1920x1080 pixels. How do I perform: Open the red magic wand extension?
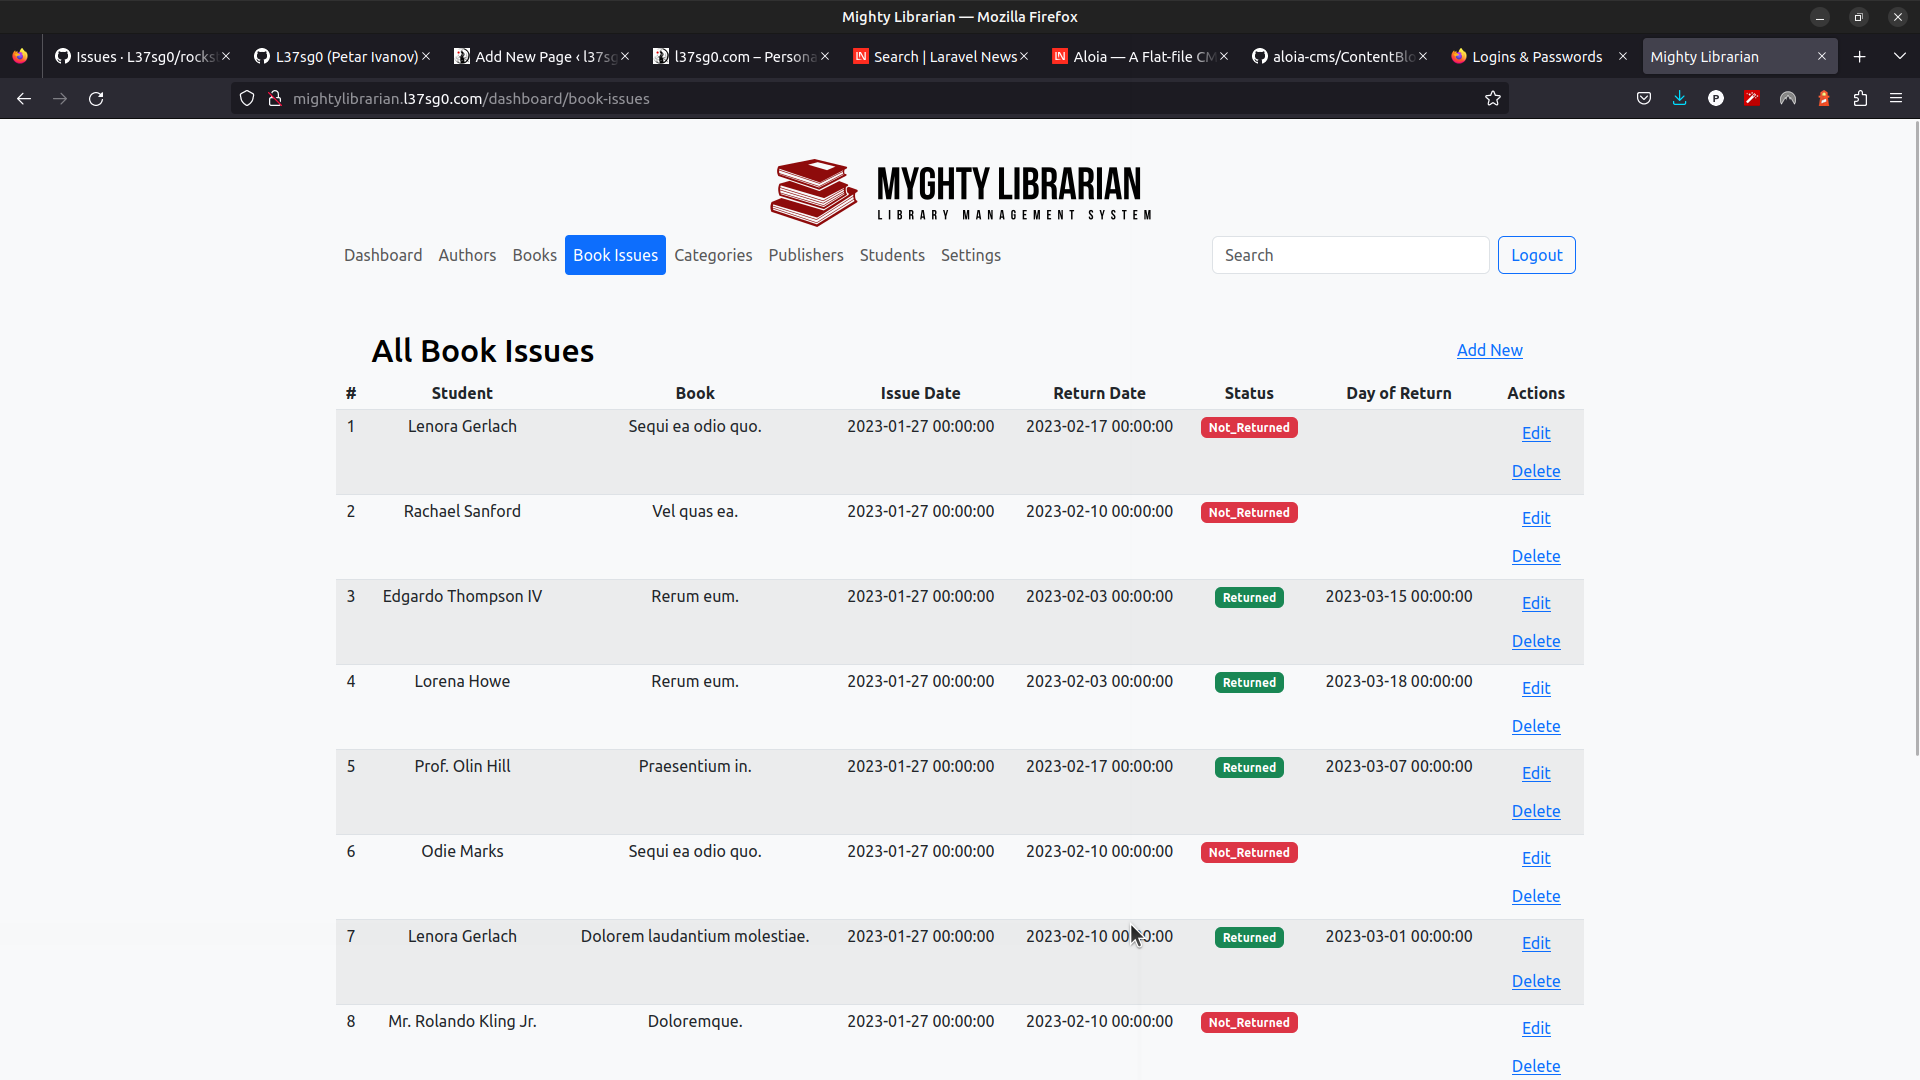(1752, 98)
